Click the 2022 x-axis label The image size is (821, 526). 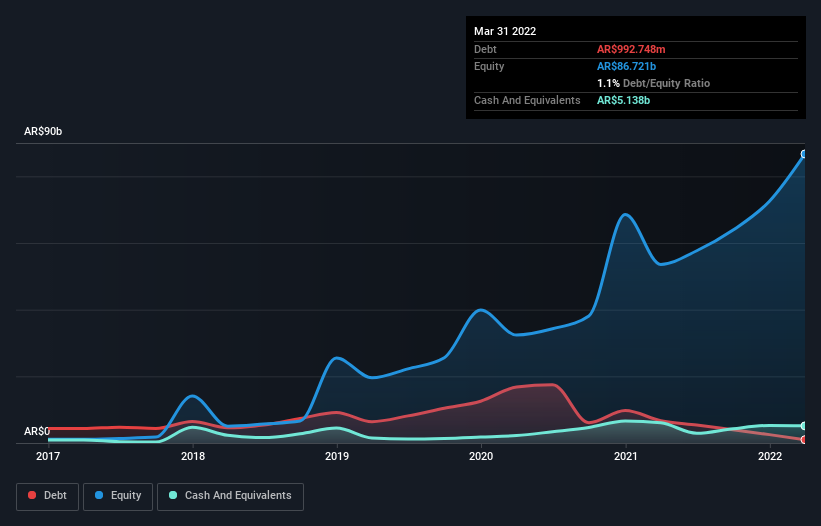click(x=770, y=456)
